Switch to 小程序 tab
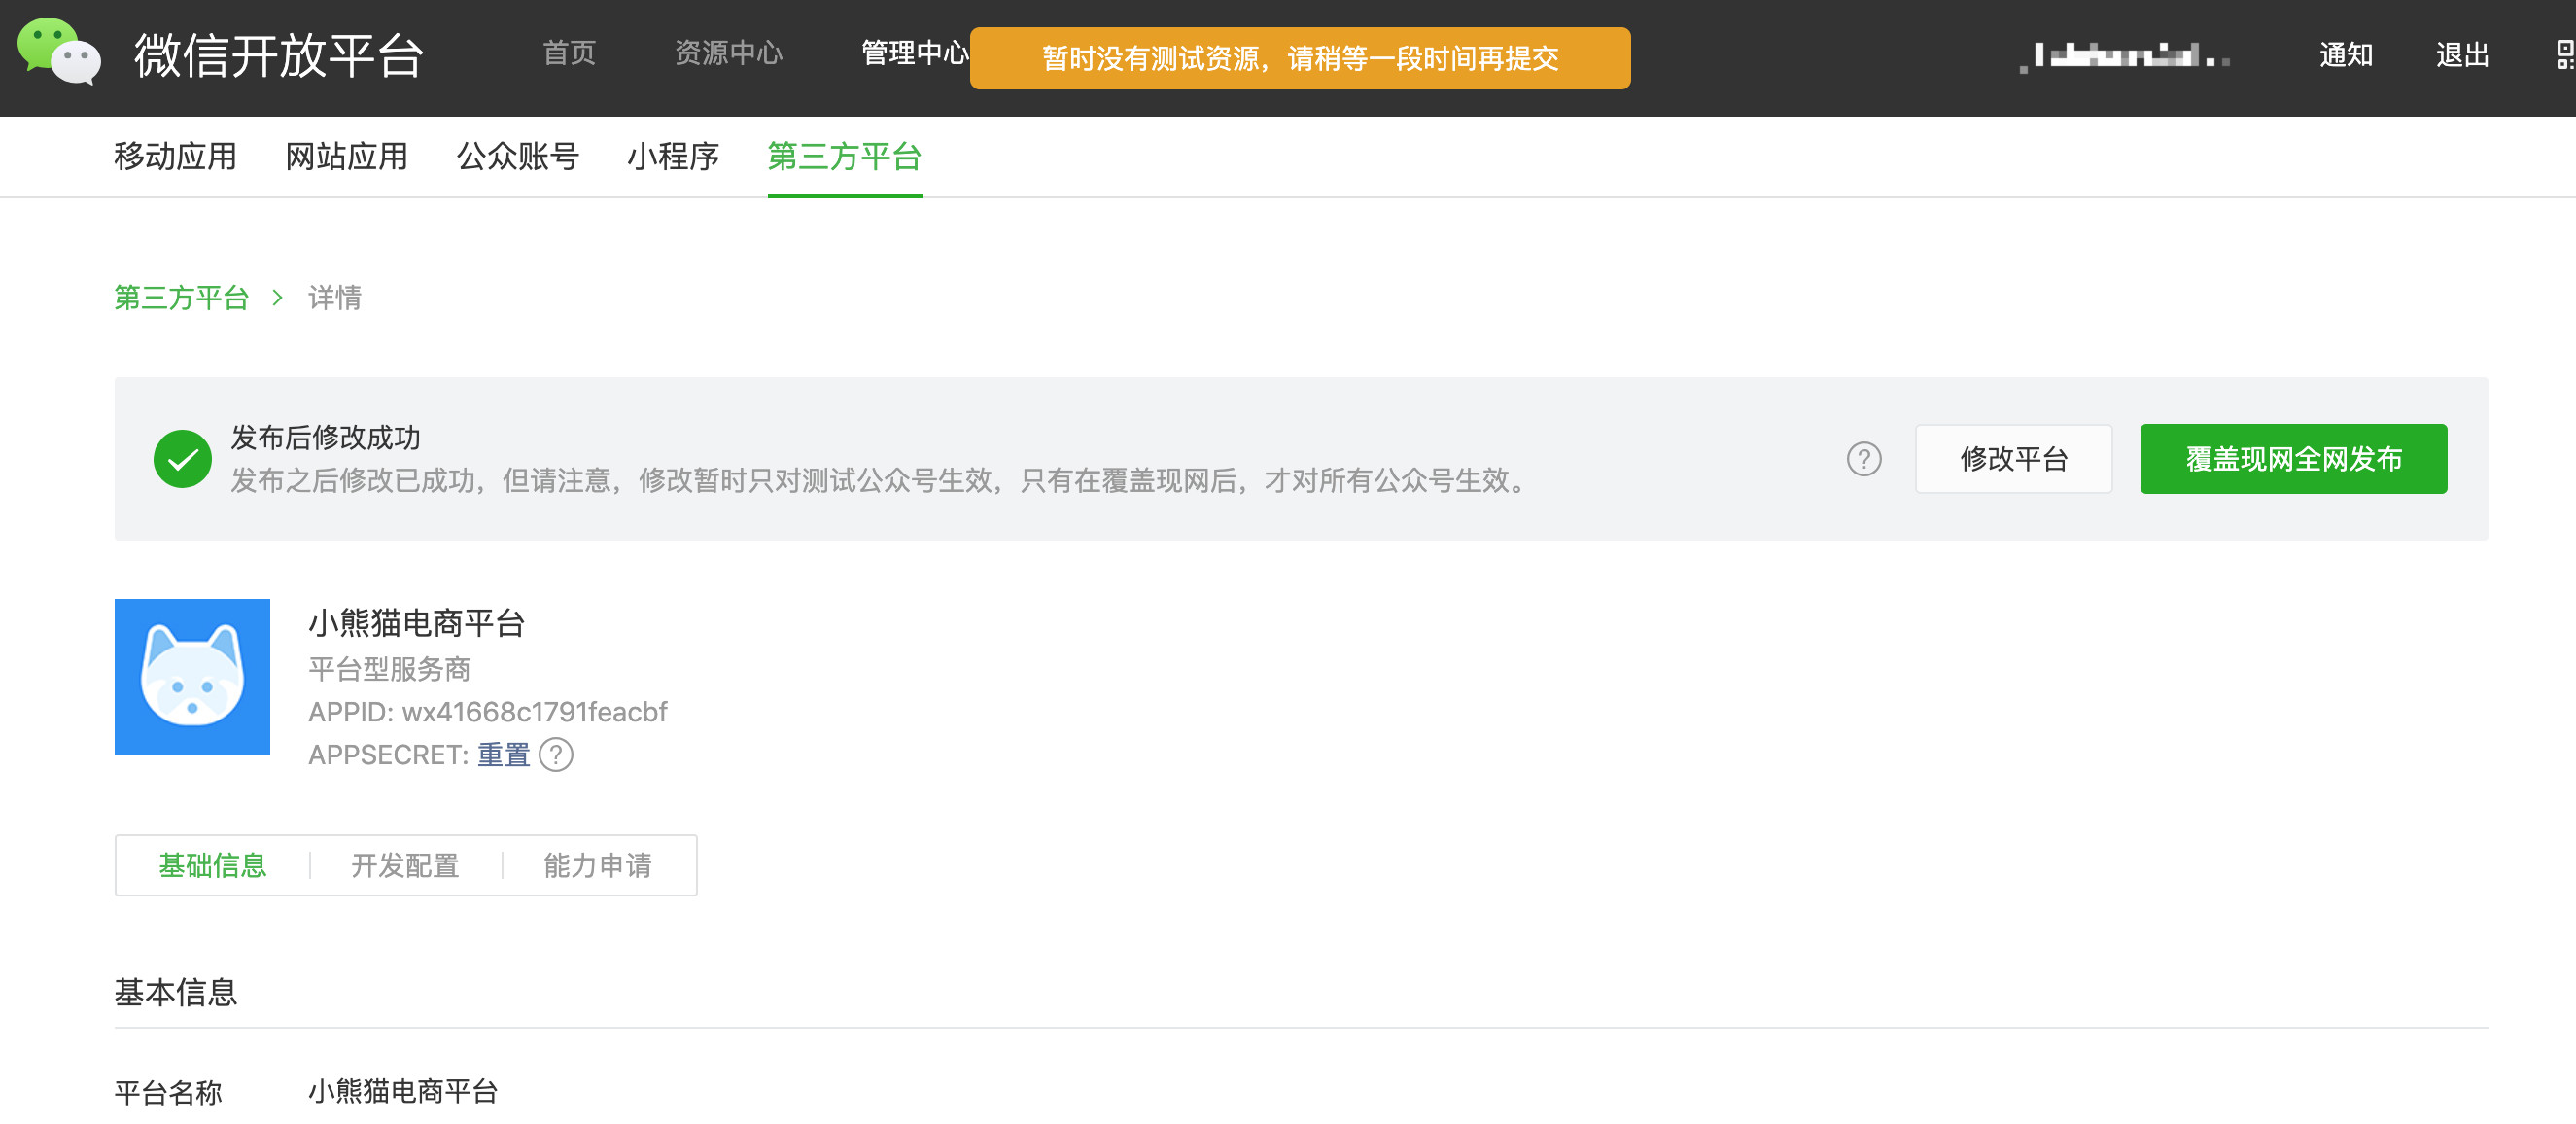Image resolution: width=2576 pixels, height=1124 pixels. (x=674, y=157)
